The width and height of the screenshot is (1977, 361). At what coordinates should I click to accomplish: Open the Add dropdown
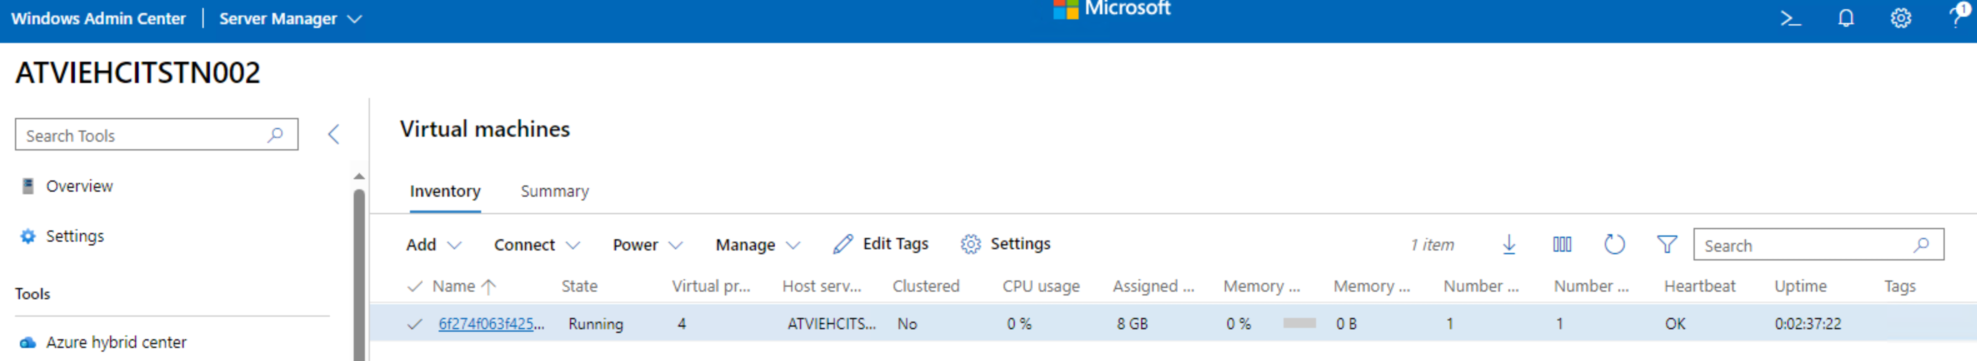coord(433,245)
